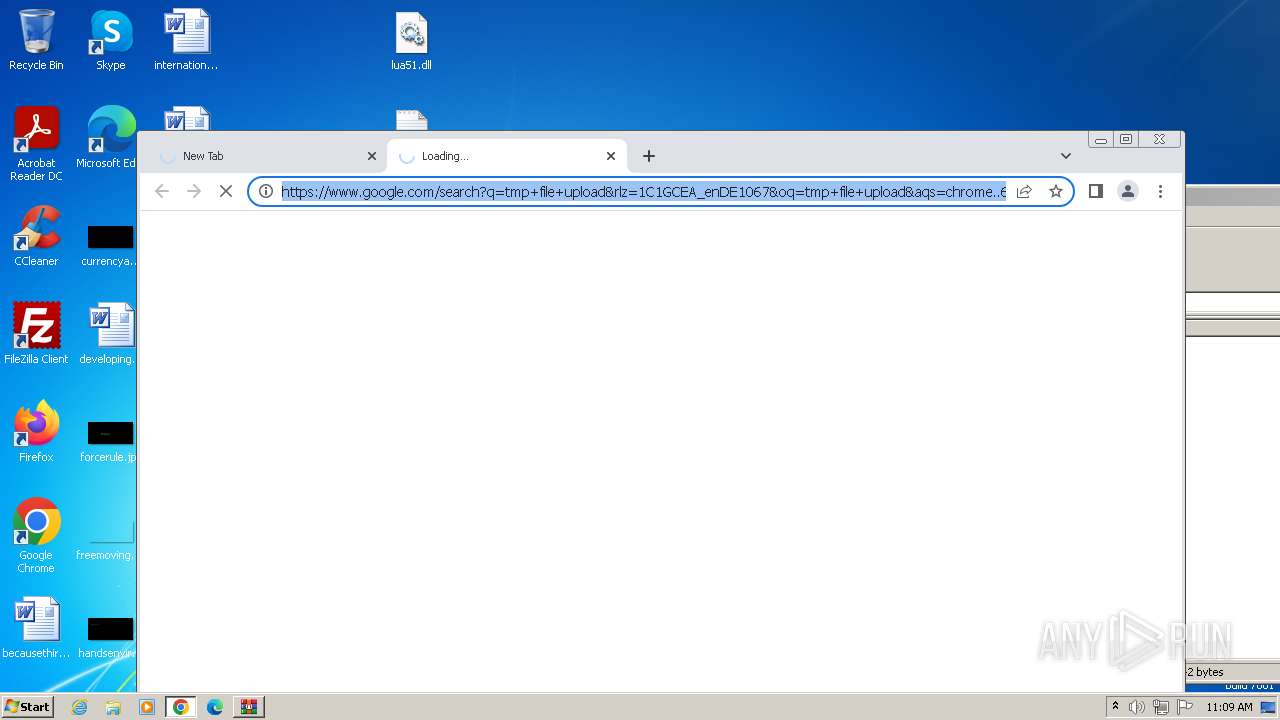This screenshot has width=1280, height=720.
Task: Show hidden system tray icons
Action: point(1115,707)
